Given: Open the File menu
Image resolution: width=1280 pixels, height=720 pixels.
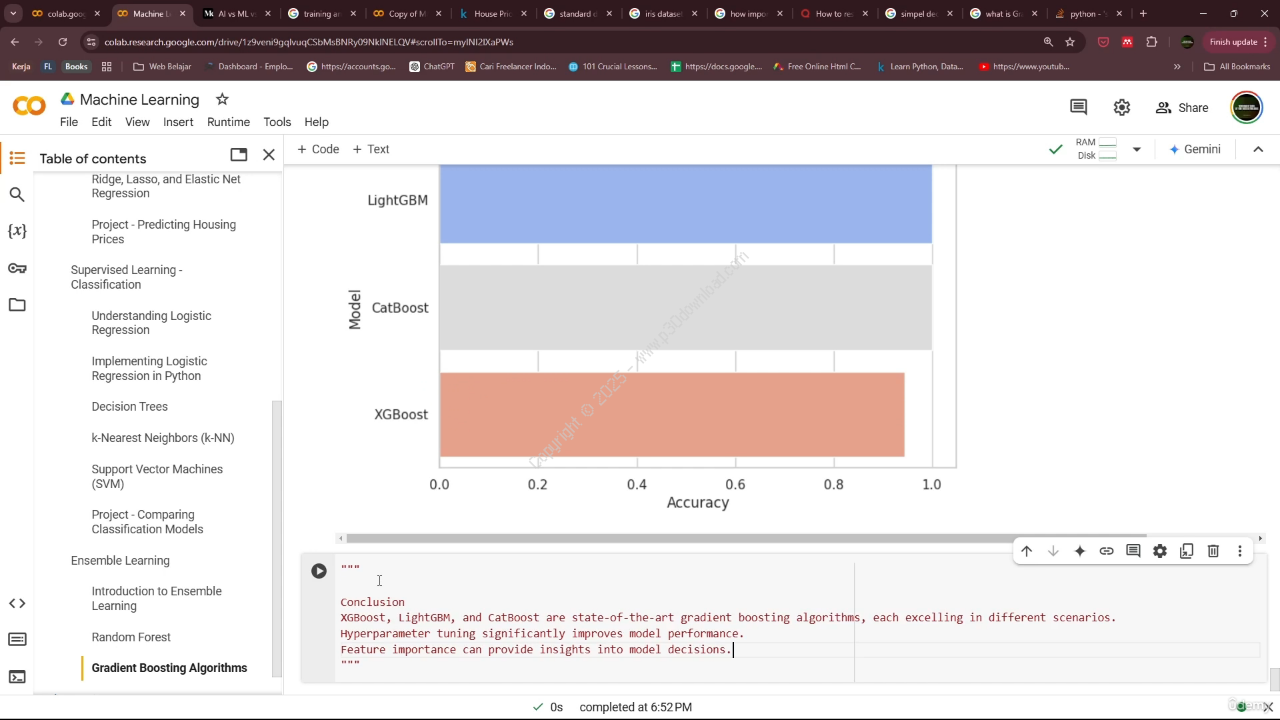Looking at the screenshot, I should click(x=69, y=122).
